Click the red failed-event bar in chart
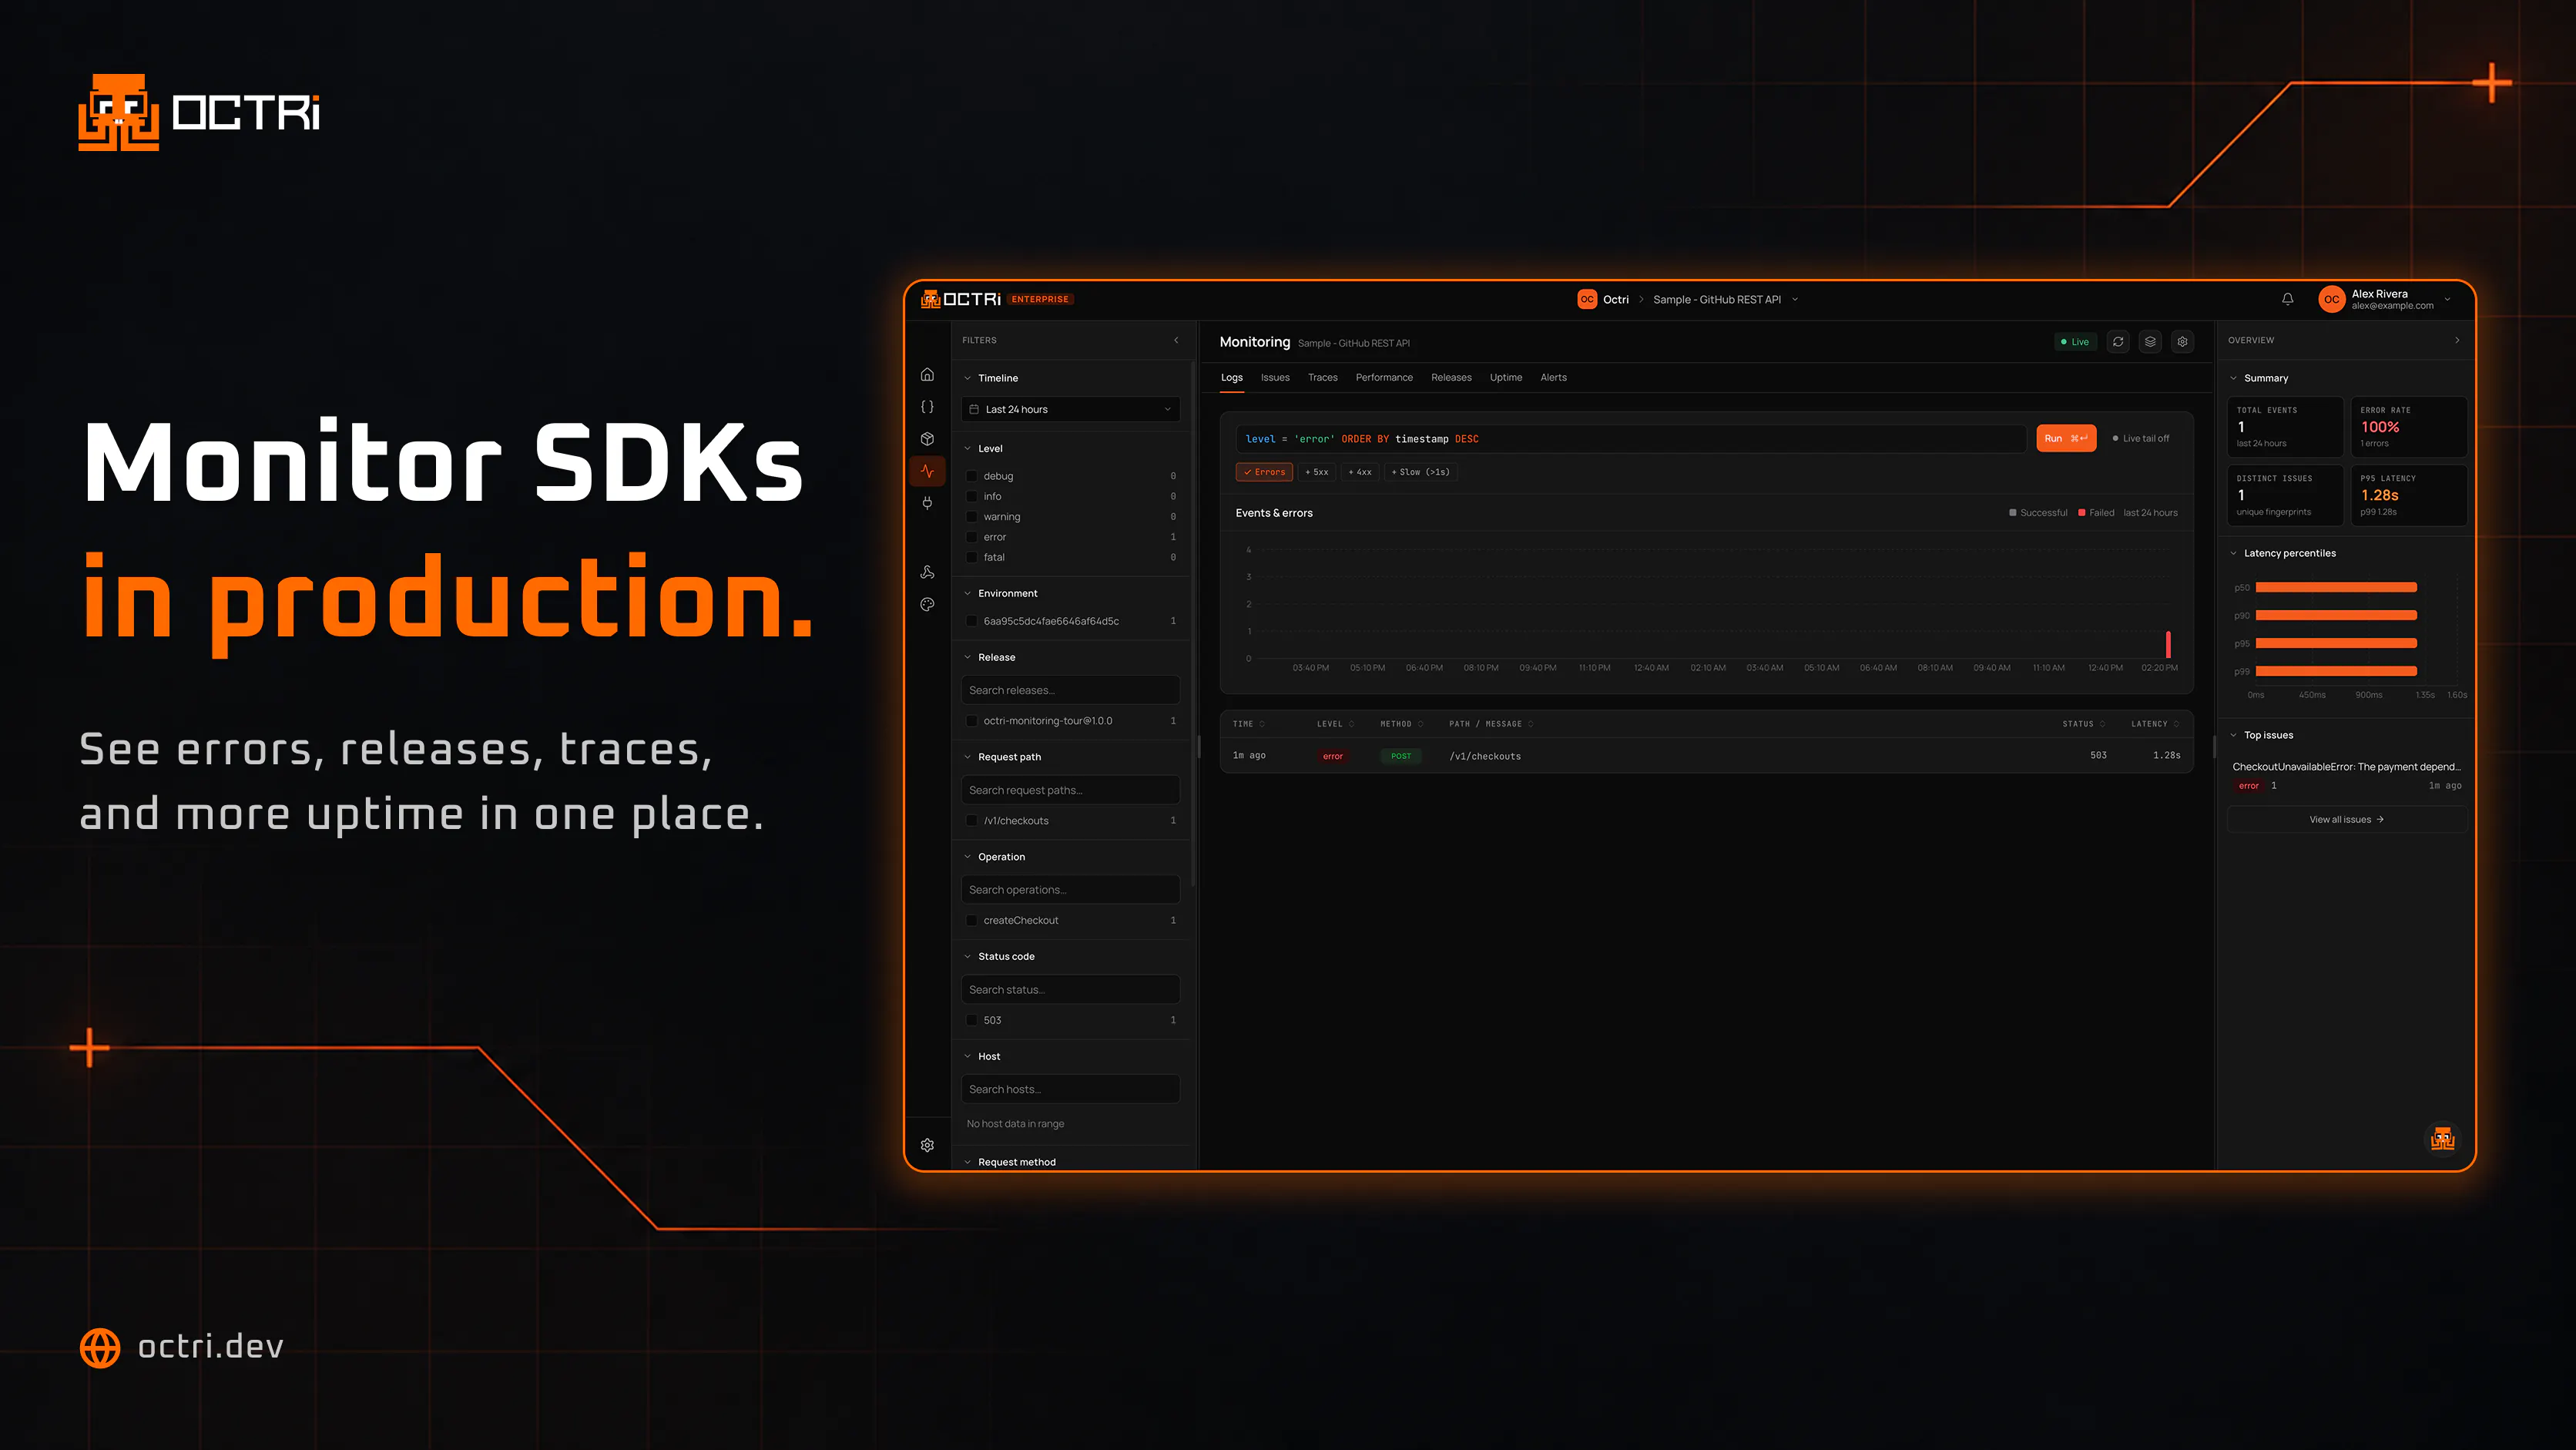Viewport: 2576px width, 1450px height. pos(2168,643)
